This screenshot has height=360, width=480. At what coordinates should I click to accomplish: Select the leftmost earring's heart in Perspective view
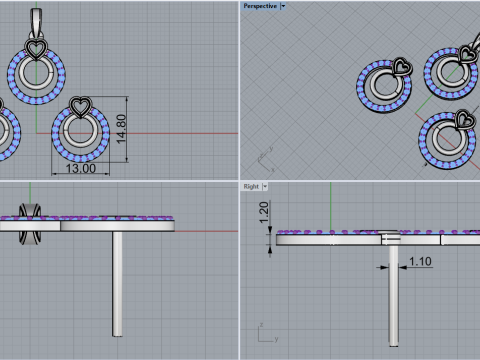(x=402, y=67)
